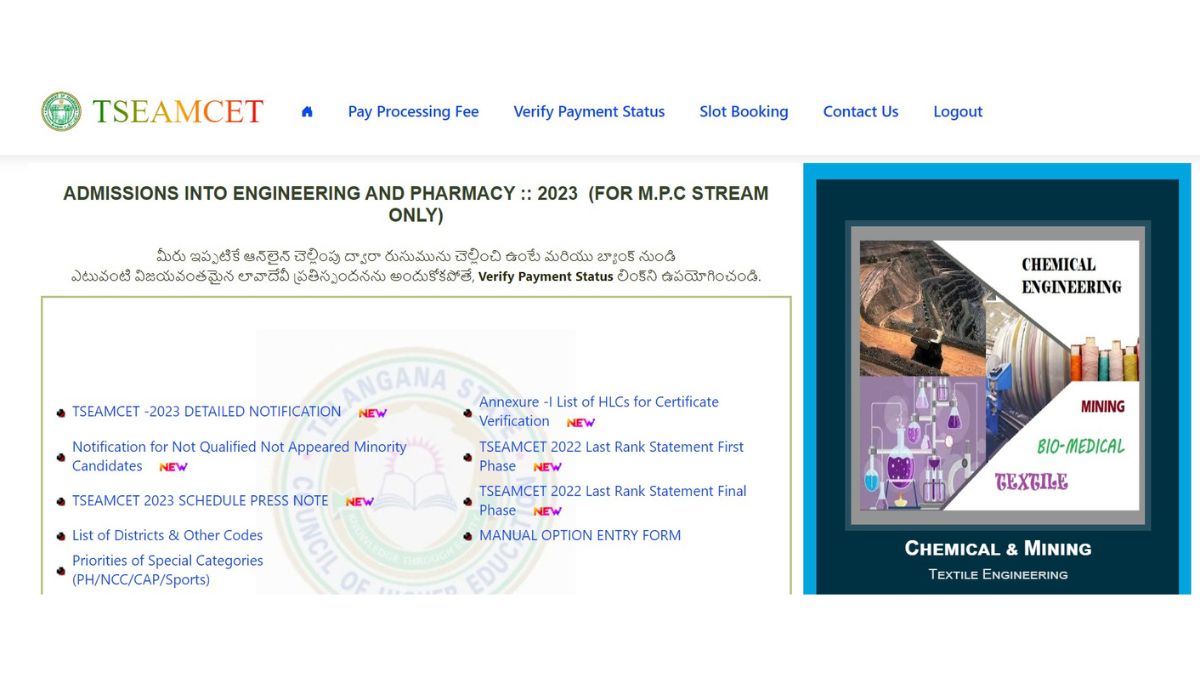Open the Manual Option Entry Form

click(x=580, y=535)
